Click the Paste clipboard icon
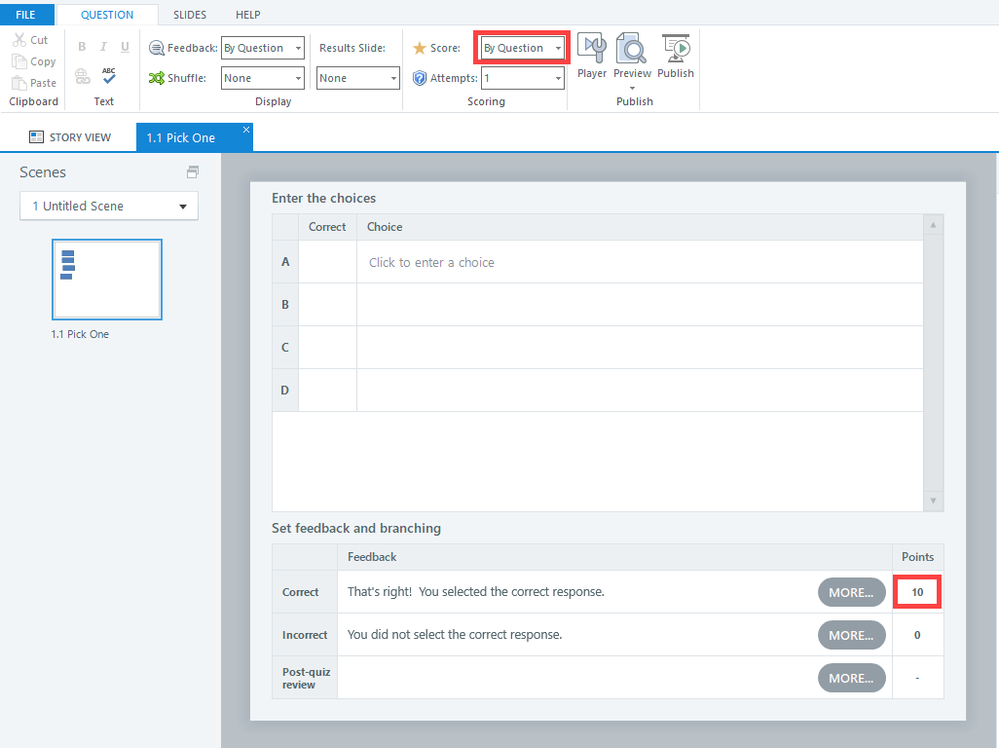The image size is (999, 748). point(19,83)
